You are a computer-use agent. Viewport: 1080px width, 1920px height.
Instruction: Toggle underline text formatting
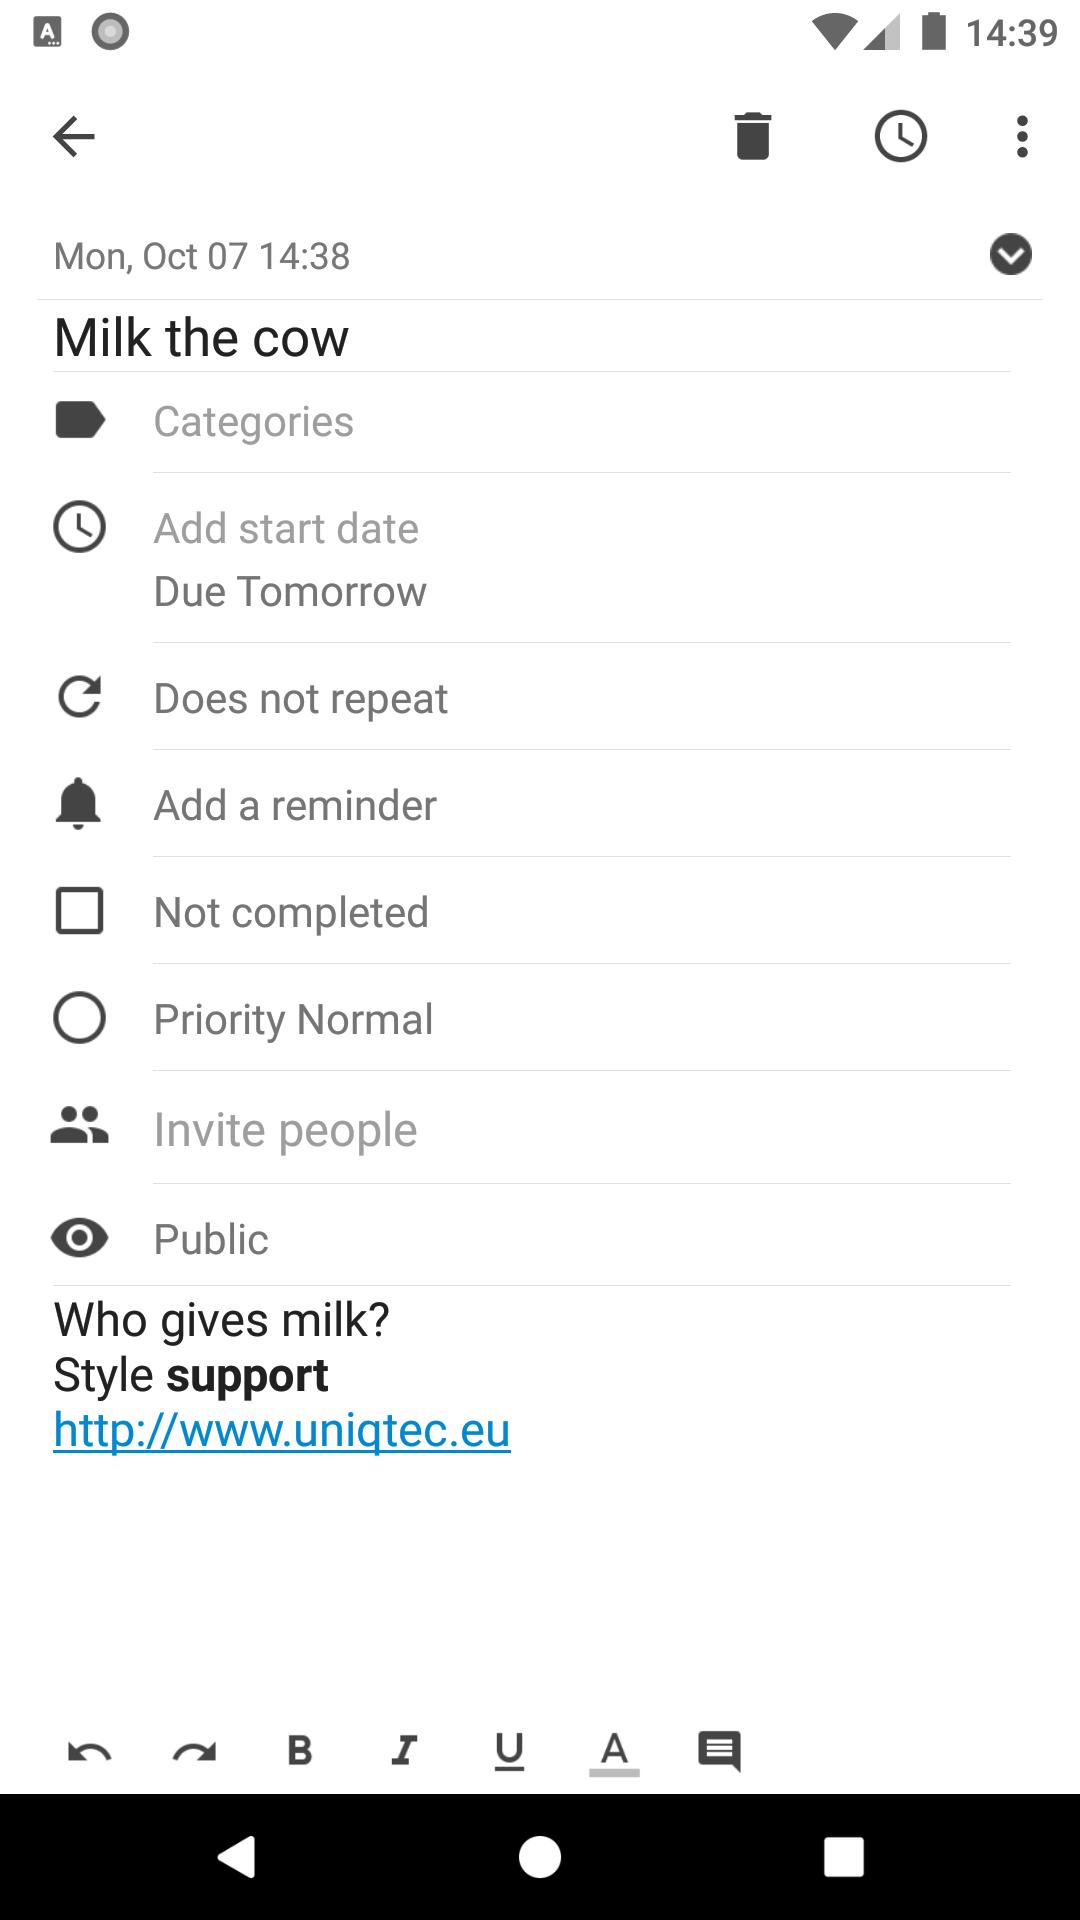[x=509, y=1750]
